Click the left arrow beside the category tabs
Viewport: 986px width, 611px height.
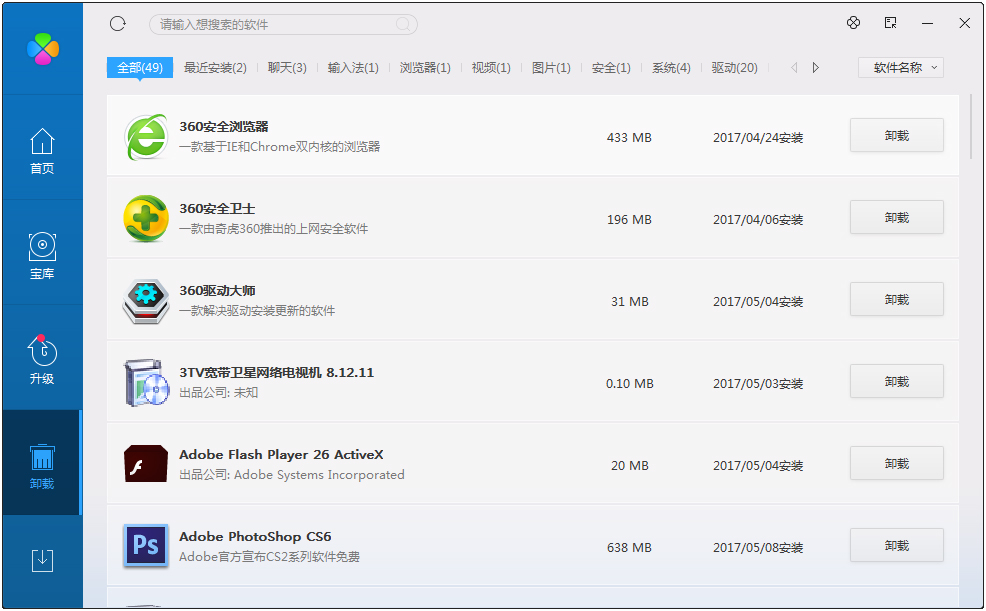pos(795,67)
